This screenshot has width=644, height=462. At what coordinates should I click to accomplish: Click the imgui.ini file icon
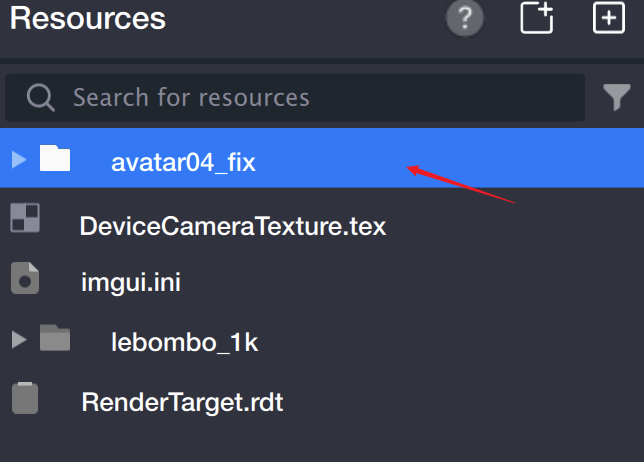(x=25, y=277)
